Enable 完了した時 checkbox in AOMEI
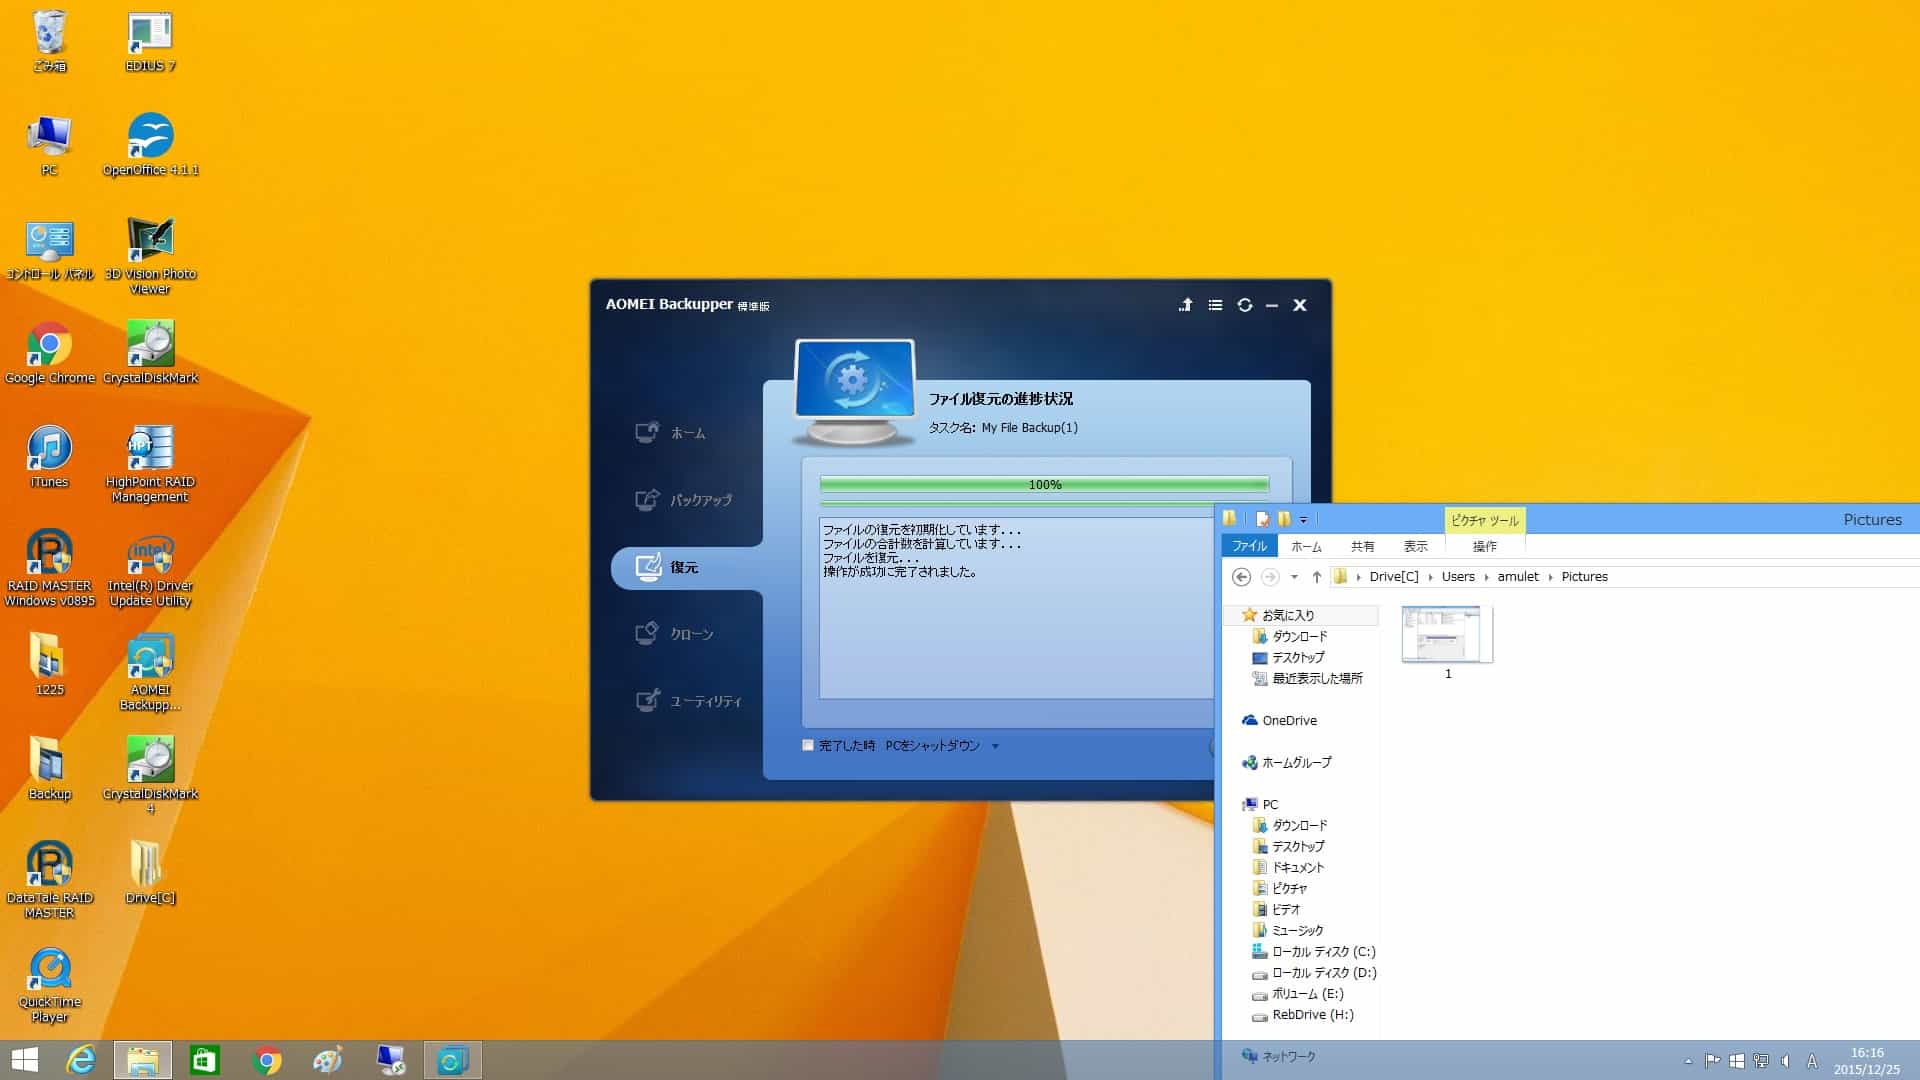Screen dimensions: 1920x1080 coord(808,745)
